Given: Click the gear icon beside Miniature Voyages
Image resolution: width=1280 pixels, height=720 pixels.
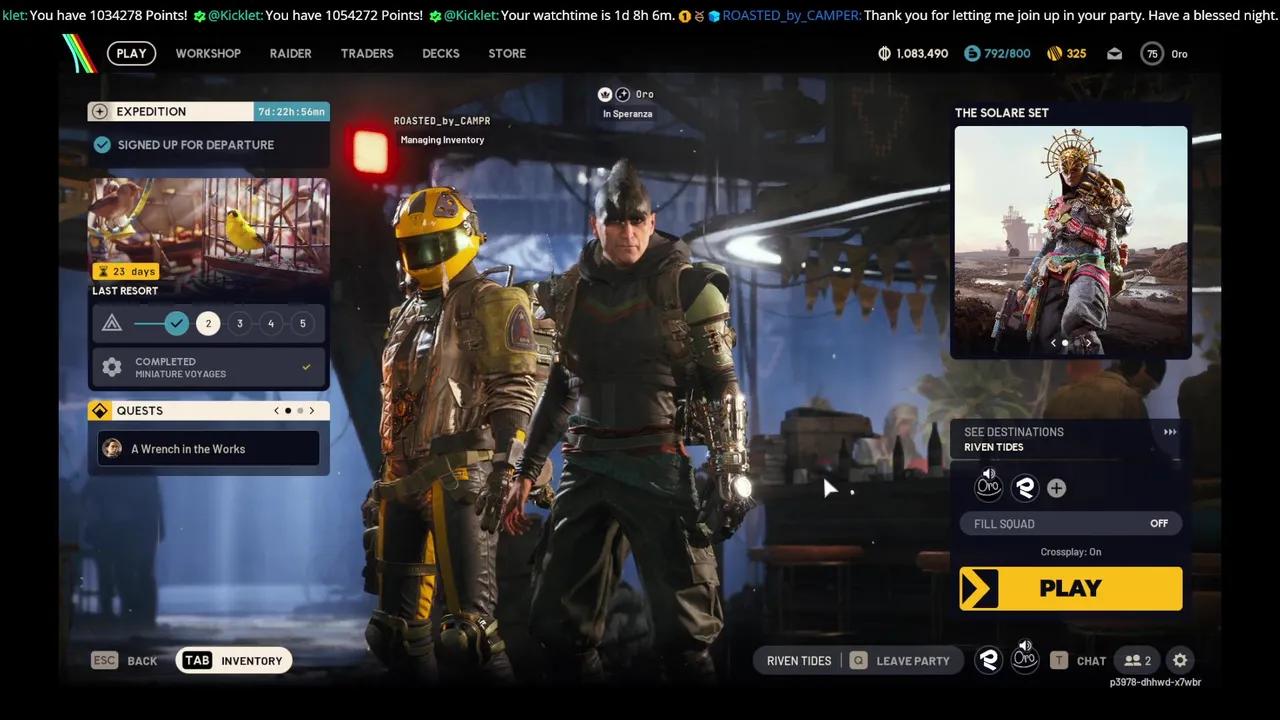Looking at the screenshot, I should [x=112, y=367].
